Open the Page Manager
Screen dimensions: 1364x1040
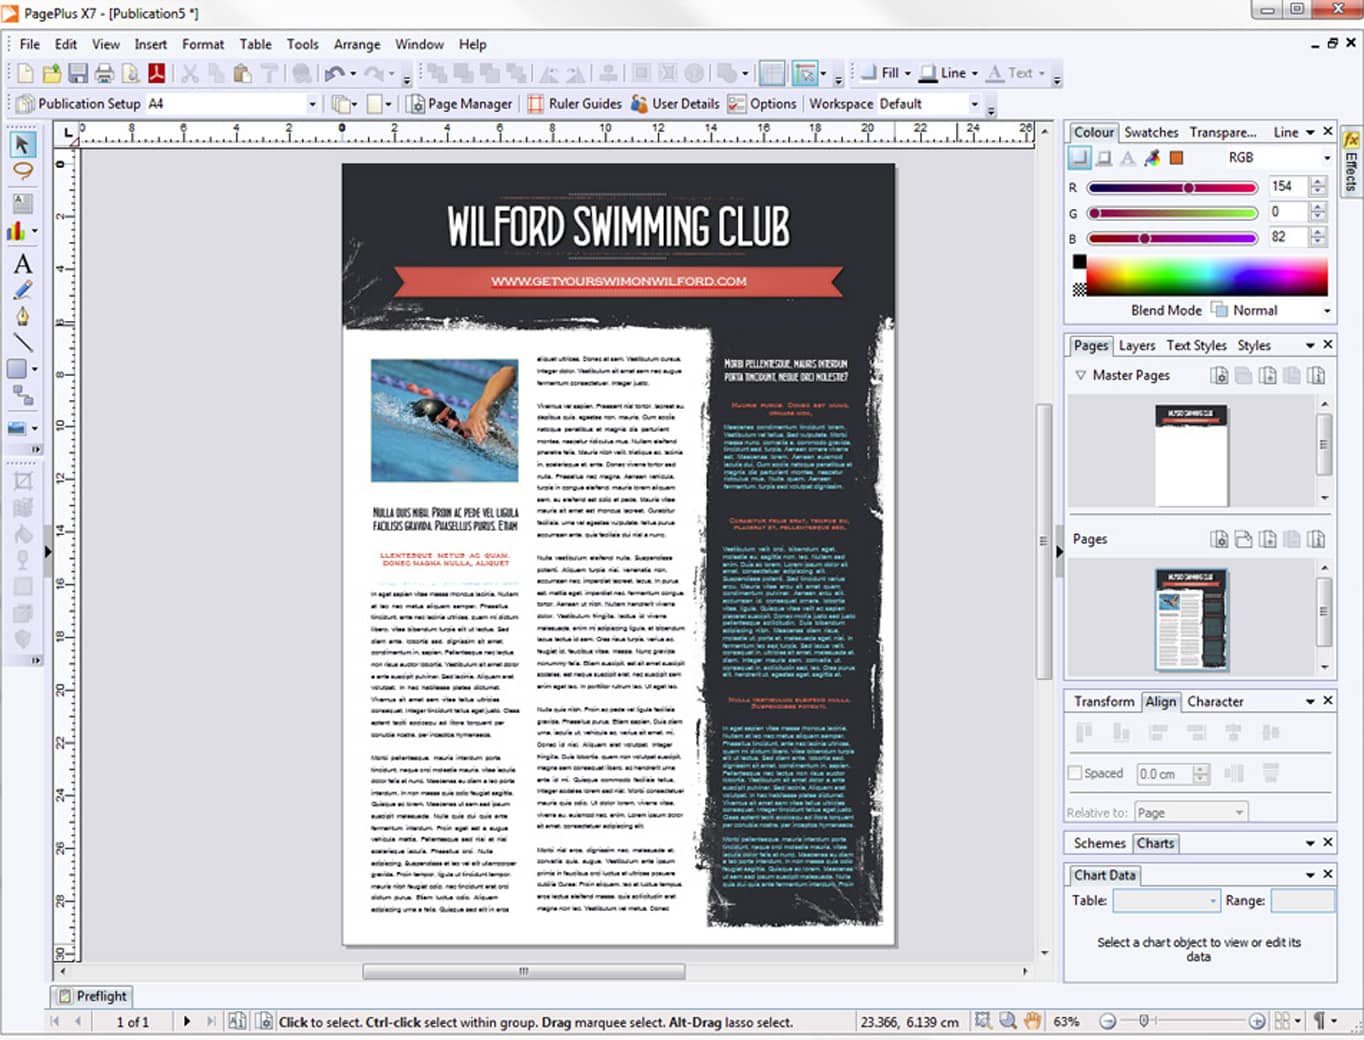click(461, 103)
